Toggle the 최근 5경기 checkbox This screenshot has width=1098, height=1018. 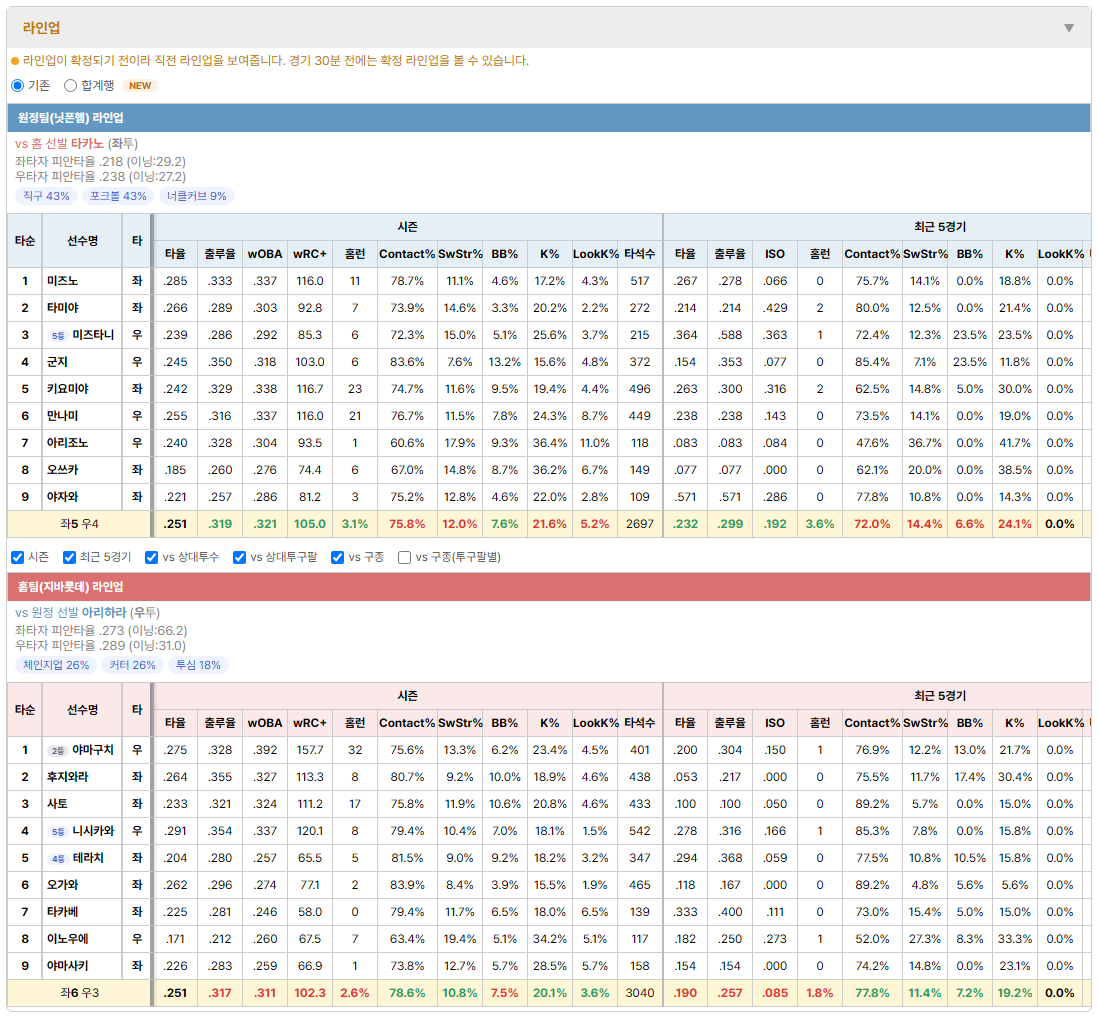69,557
